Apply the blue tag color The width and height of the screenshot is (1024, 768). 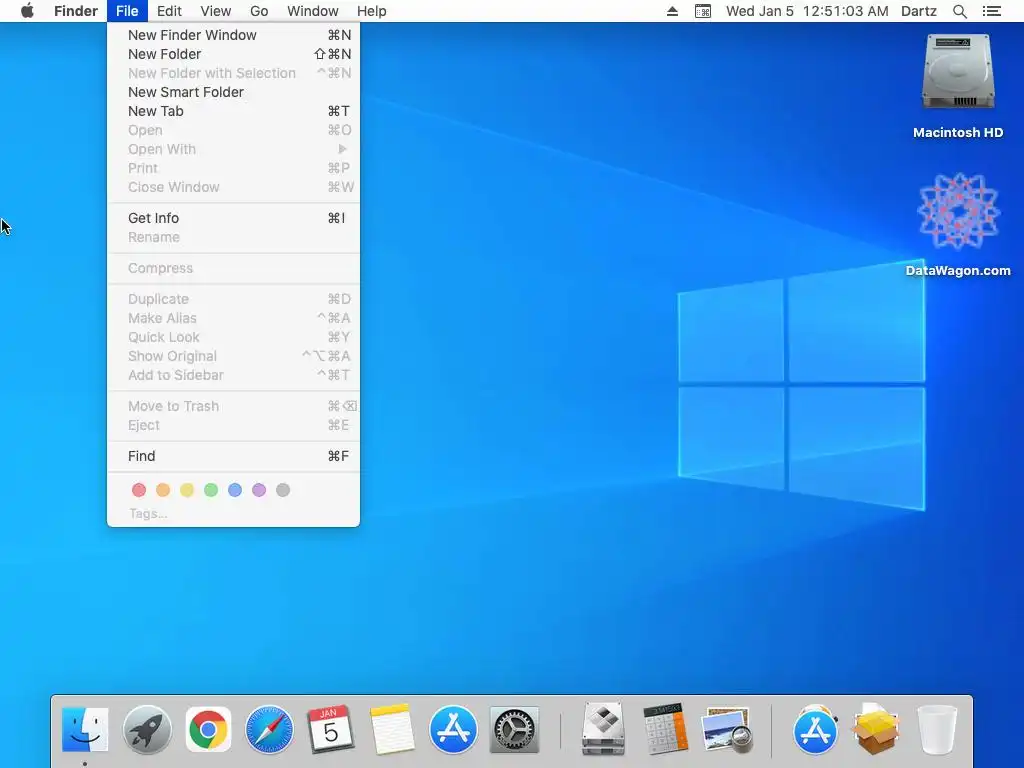coord(235,490)
